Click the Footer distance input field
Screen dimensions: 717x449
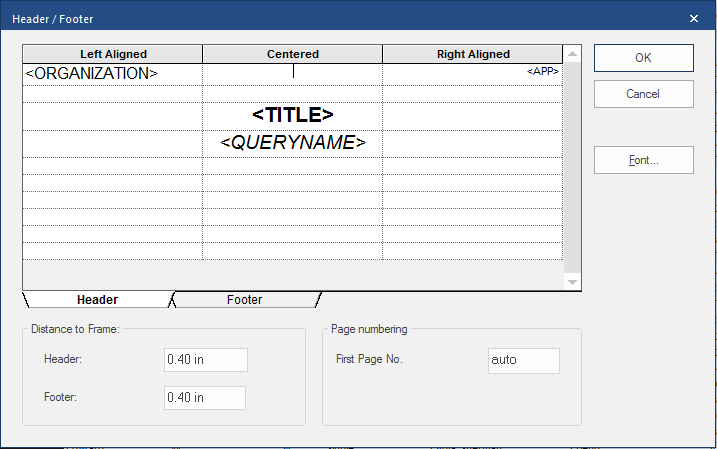(205, 397)
